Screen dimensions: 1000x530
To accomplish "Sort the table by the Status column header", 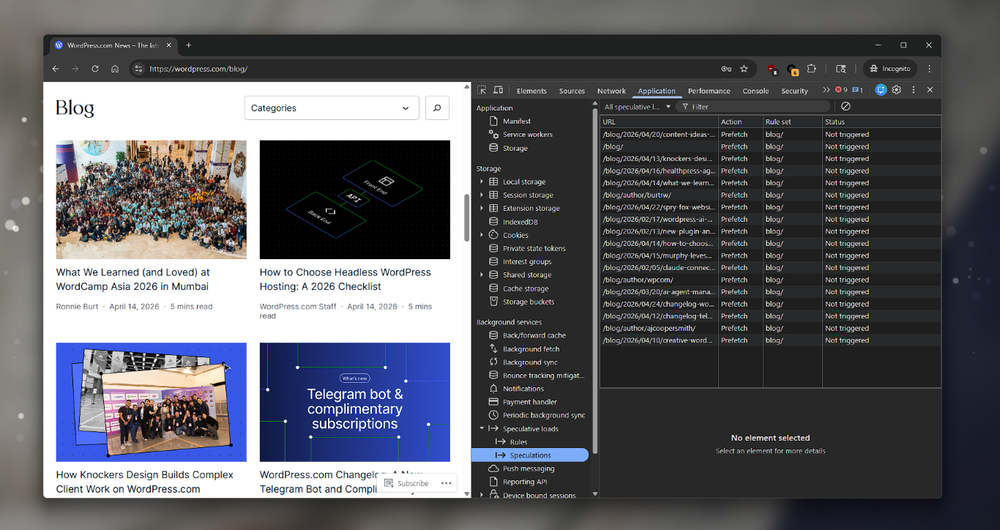I will coord(881,122).
